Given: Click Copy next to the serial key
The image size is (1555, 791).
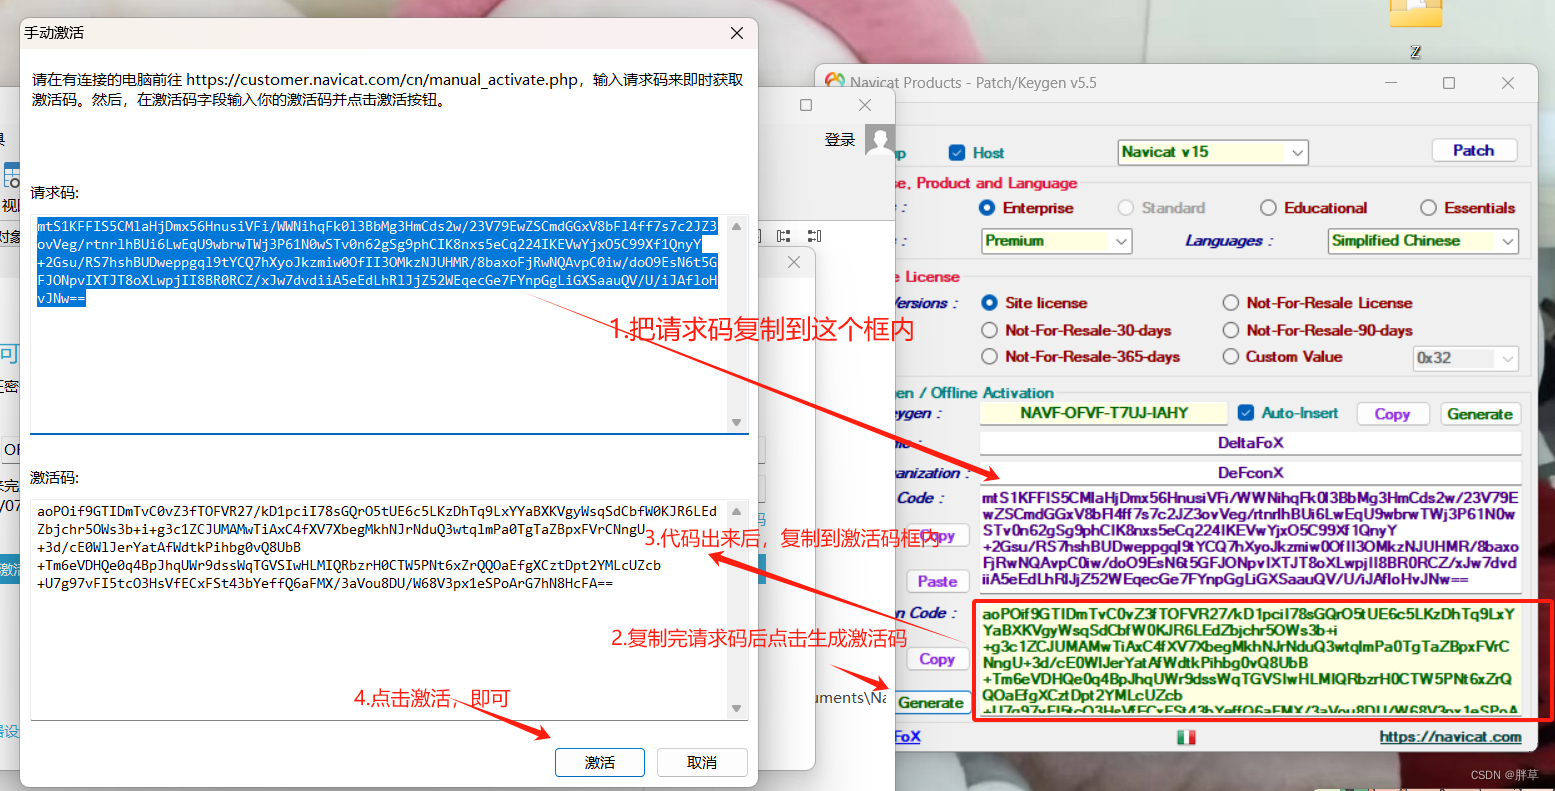Looking at the screenshot, I should tap(1392, 414).
